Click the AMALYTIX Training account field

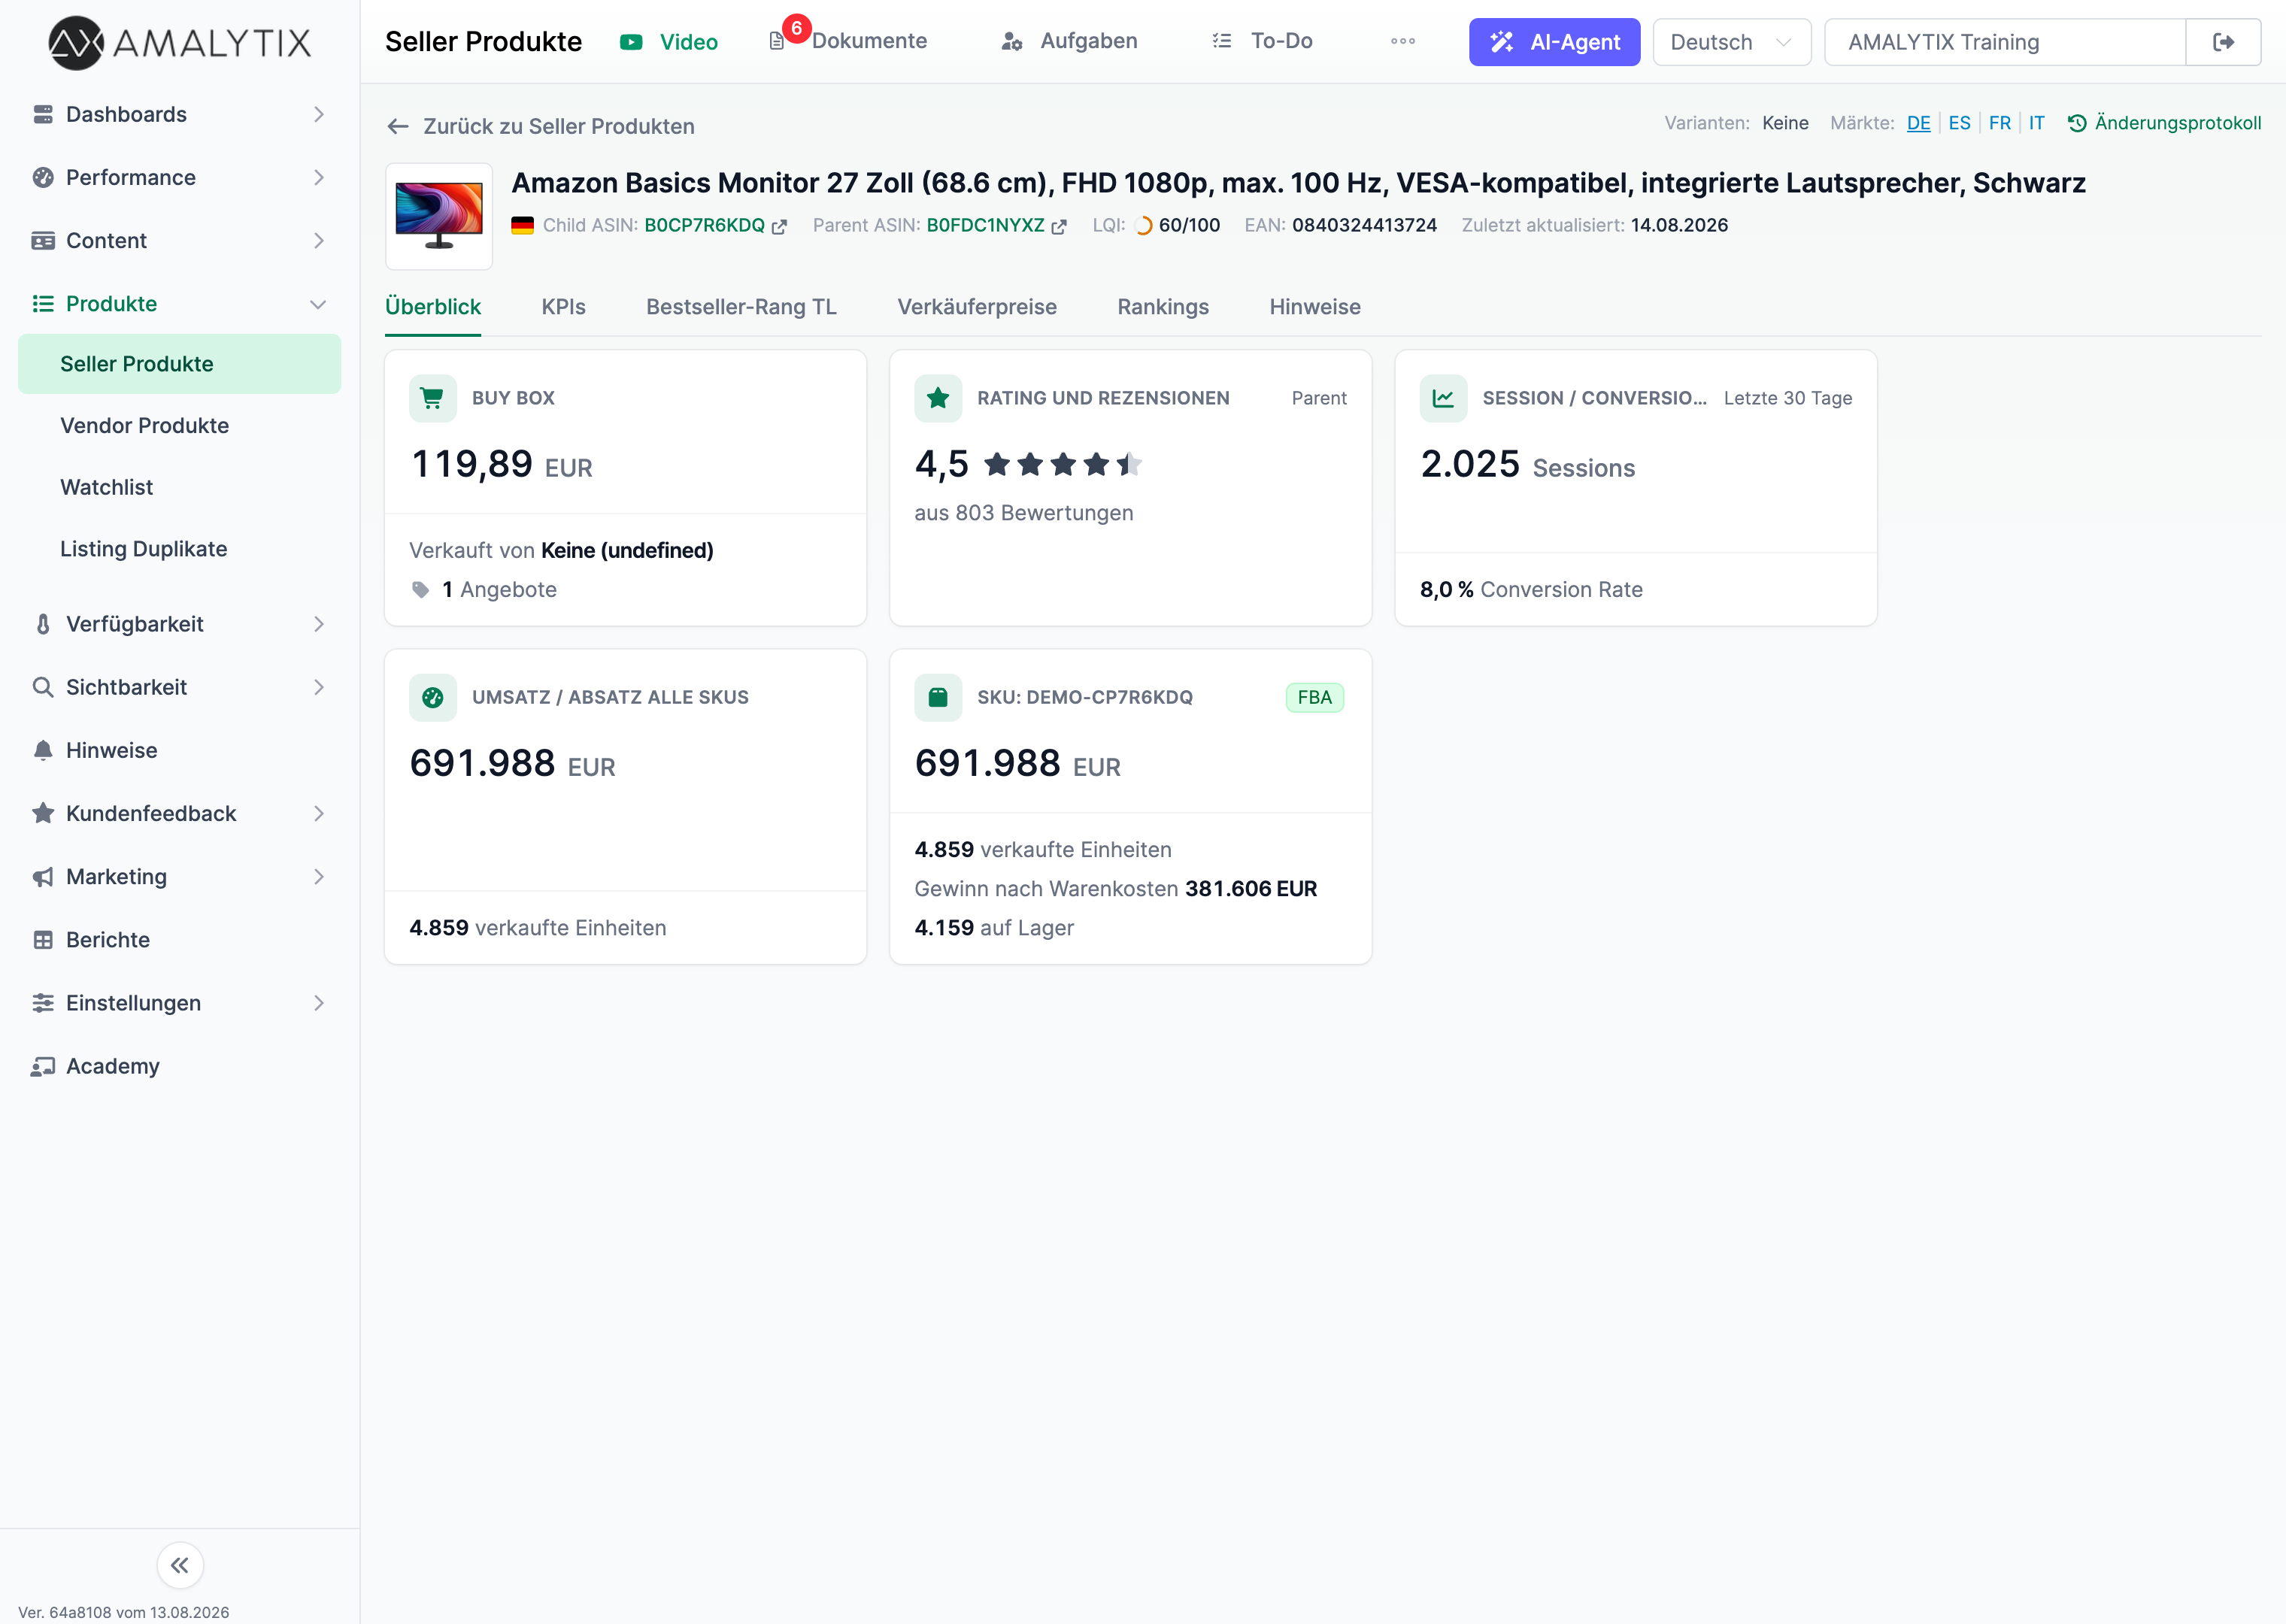click(2005, 42)
